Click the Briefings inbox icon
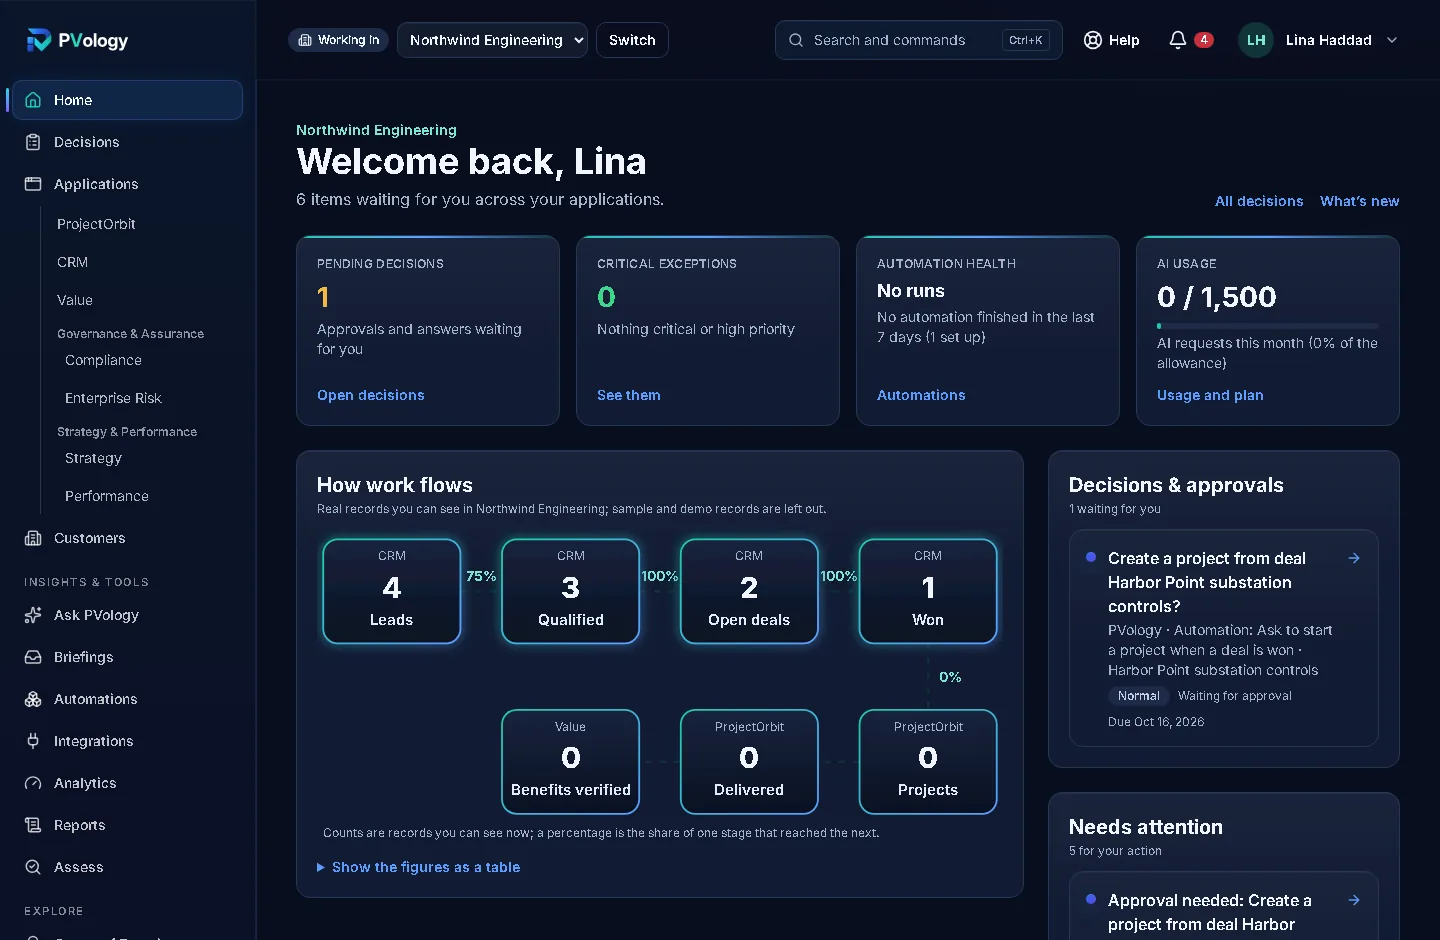Screen dimensions: 1440x940 (x=33, y=657)
